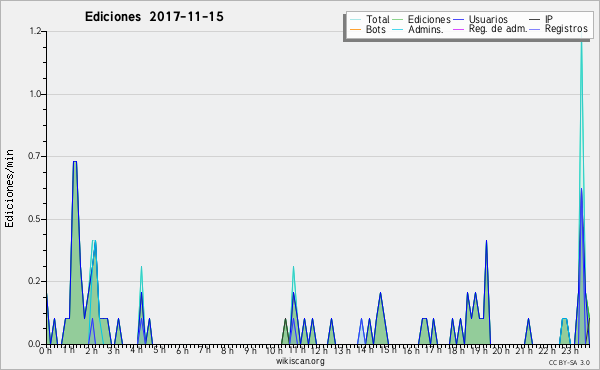Click the '11 h' x-axis label
Viewport: 600px width, 370px height.
click(297, 350)
